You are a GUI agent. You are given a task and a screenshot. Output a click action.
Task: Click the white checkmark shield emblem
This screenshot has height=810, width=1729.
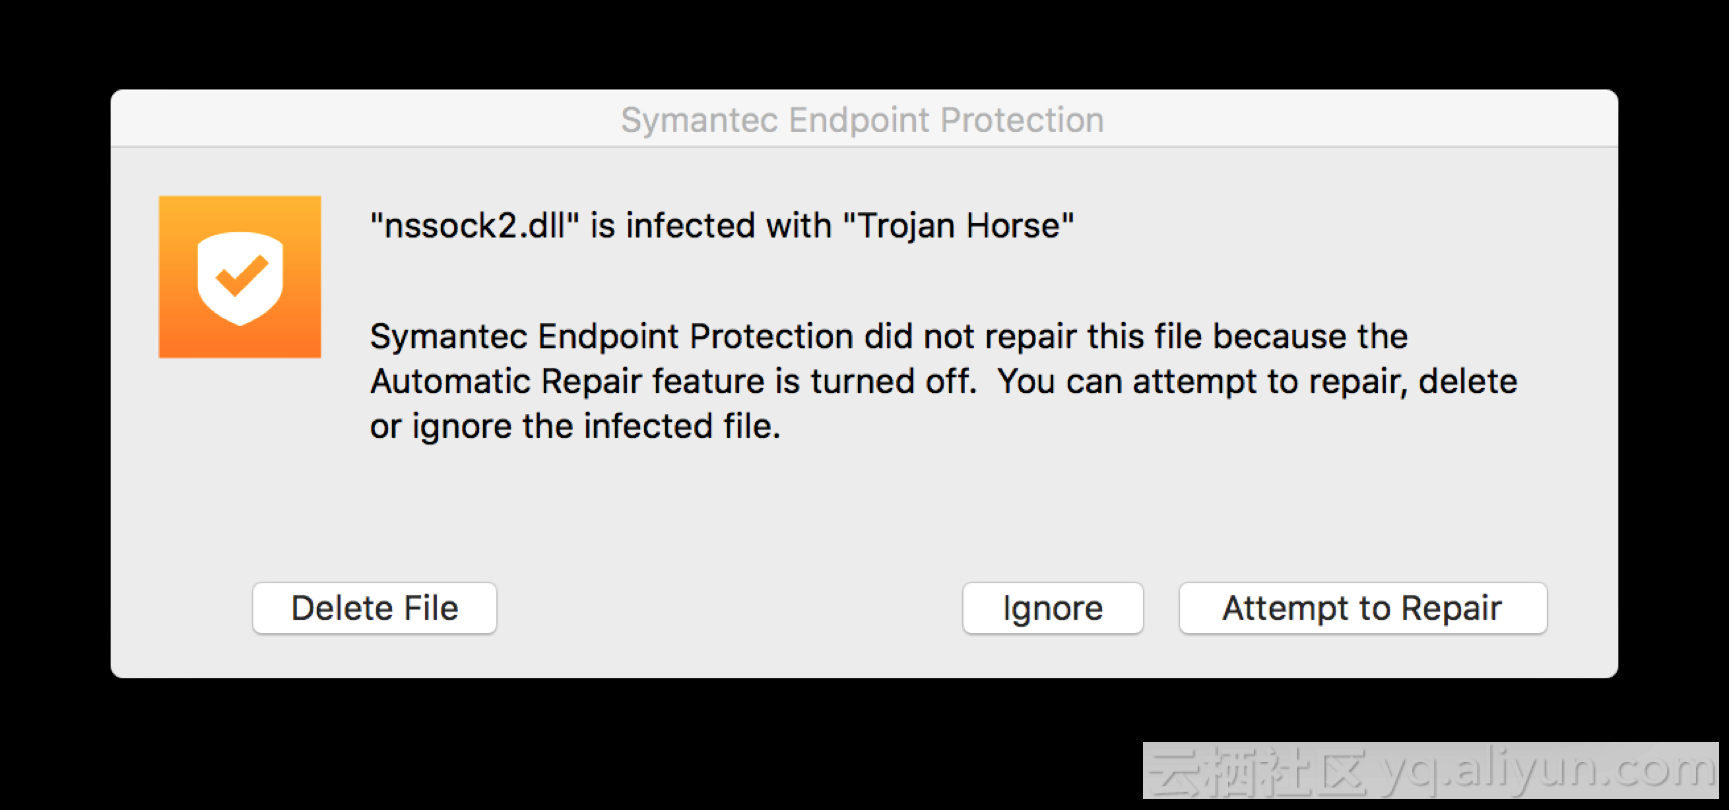tap(240, 278)
